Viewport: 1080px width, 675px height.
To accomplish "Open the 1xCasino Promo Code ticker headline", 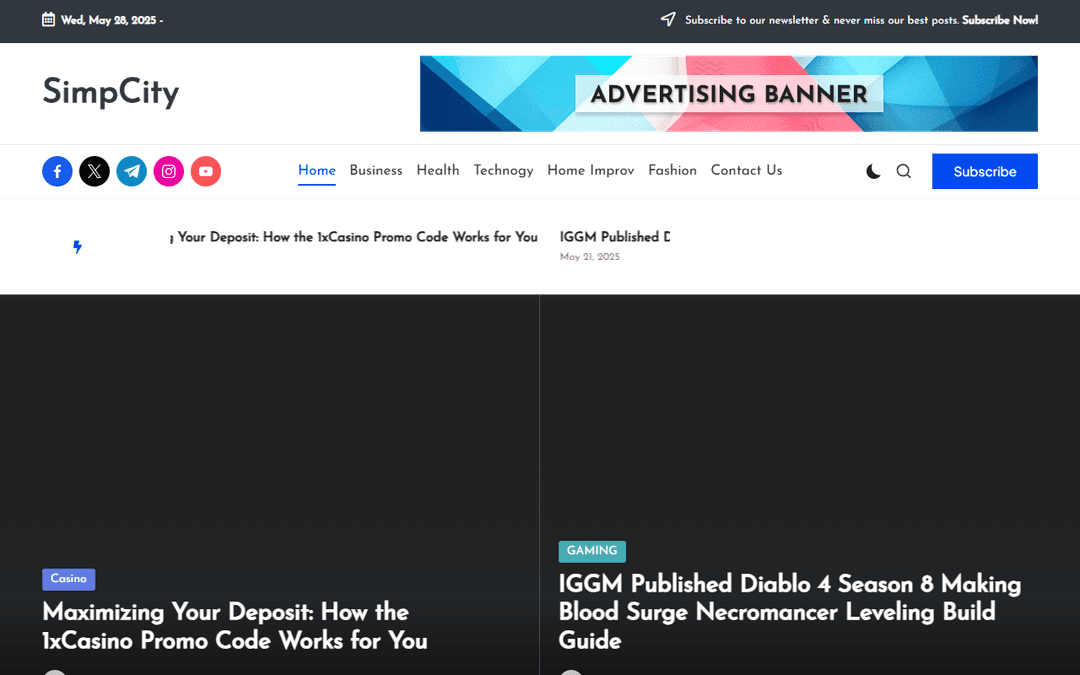I will tap(354, 237).
